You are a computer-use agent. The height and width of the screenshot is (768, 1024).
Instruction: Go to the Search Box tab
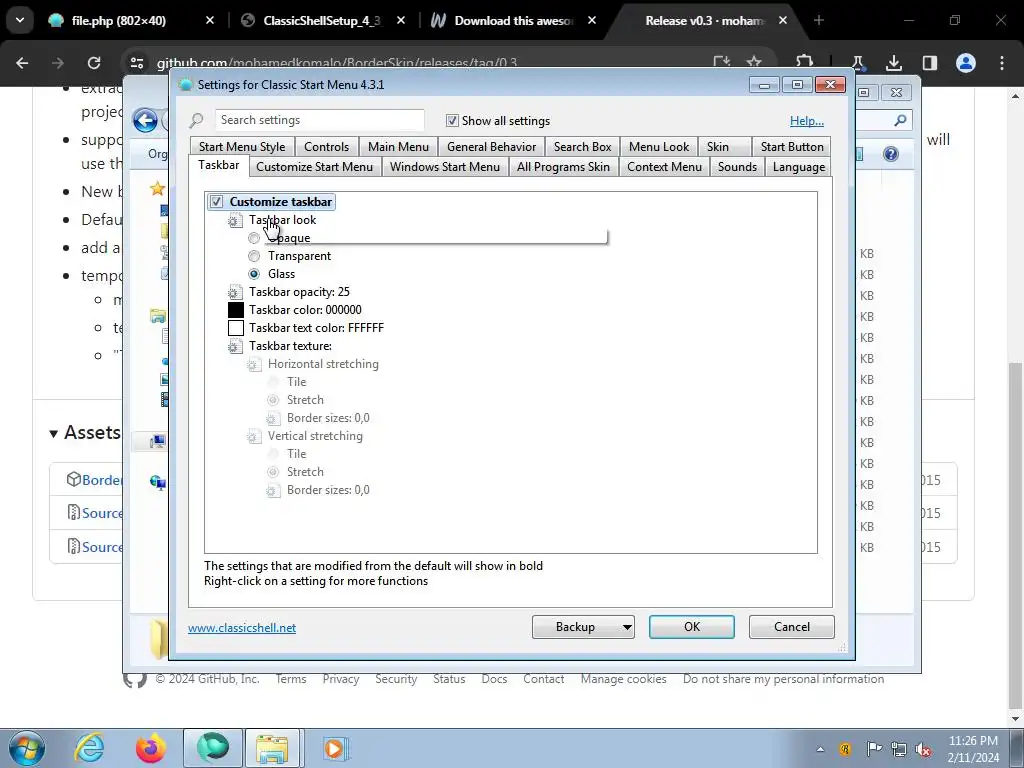[x=583, y=147]
